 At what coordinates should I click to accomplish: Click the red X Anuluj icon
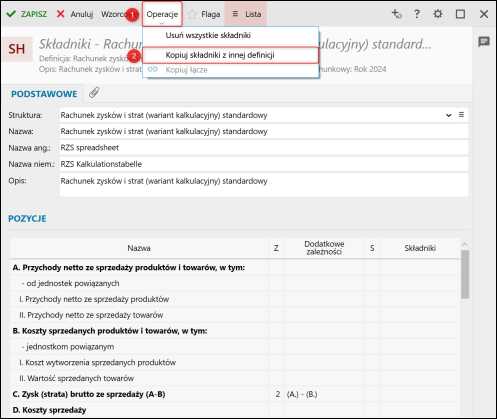[x=60, y=14]
